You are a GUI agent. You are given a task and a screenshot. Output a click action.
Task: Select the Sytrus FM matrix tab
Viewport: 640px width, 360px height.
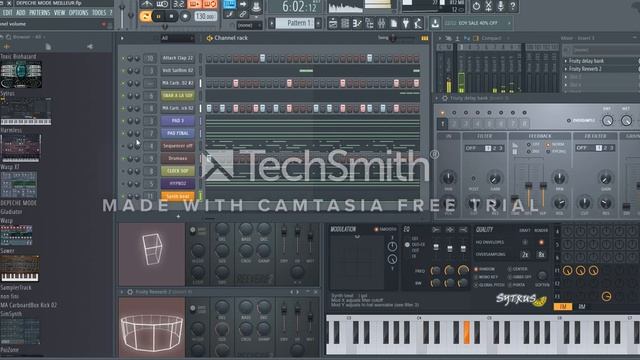click(x=563, y=307)
